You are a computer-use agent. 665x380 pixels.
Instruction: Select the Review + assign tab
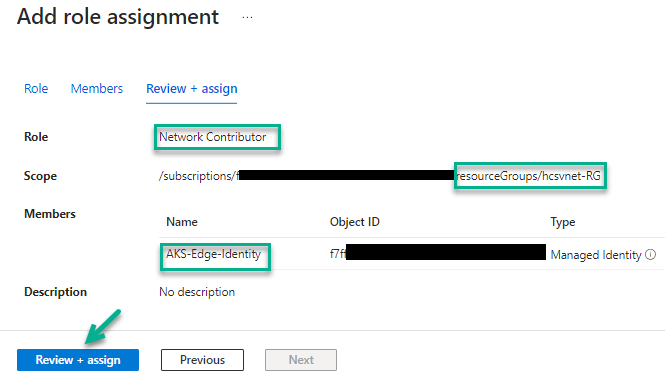click(x=192, y=89)
